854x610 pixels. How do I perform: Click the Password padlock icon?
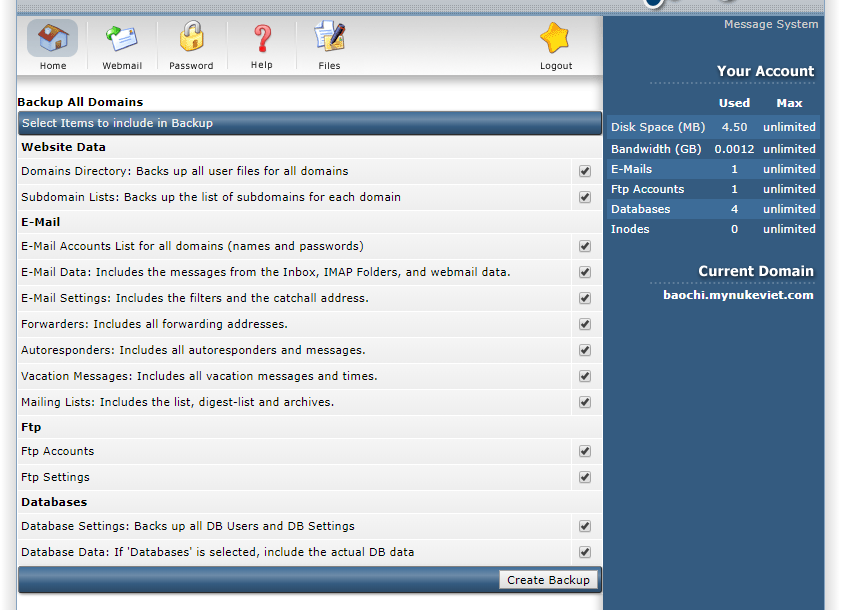point(191,39)
